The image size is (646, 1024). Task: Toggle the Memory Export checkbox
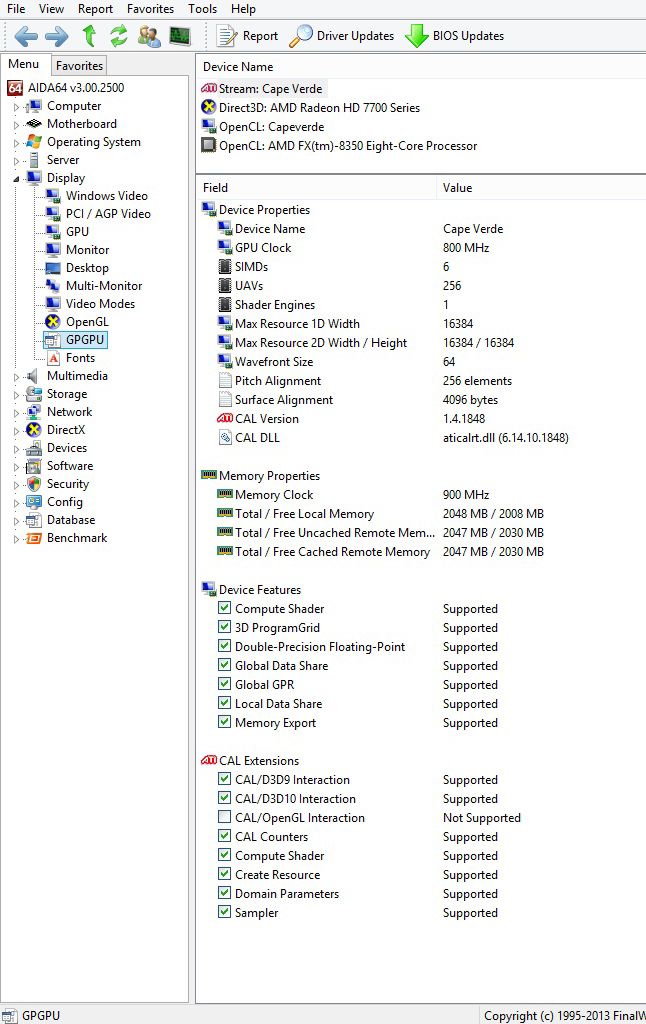tap(224, 722)
